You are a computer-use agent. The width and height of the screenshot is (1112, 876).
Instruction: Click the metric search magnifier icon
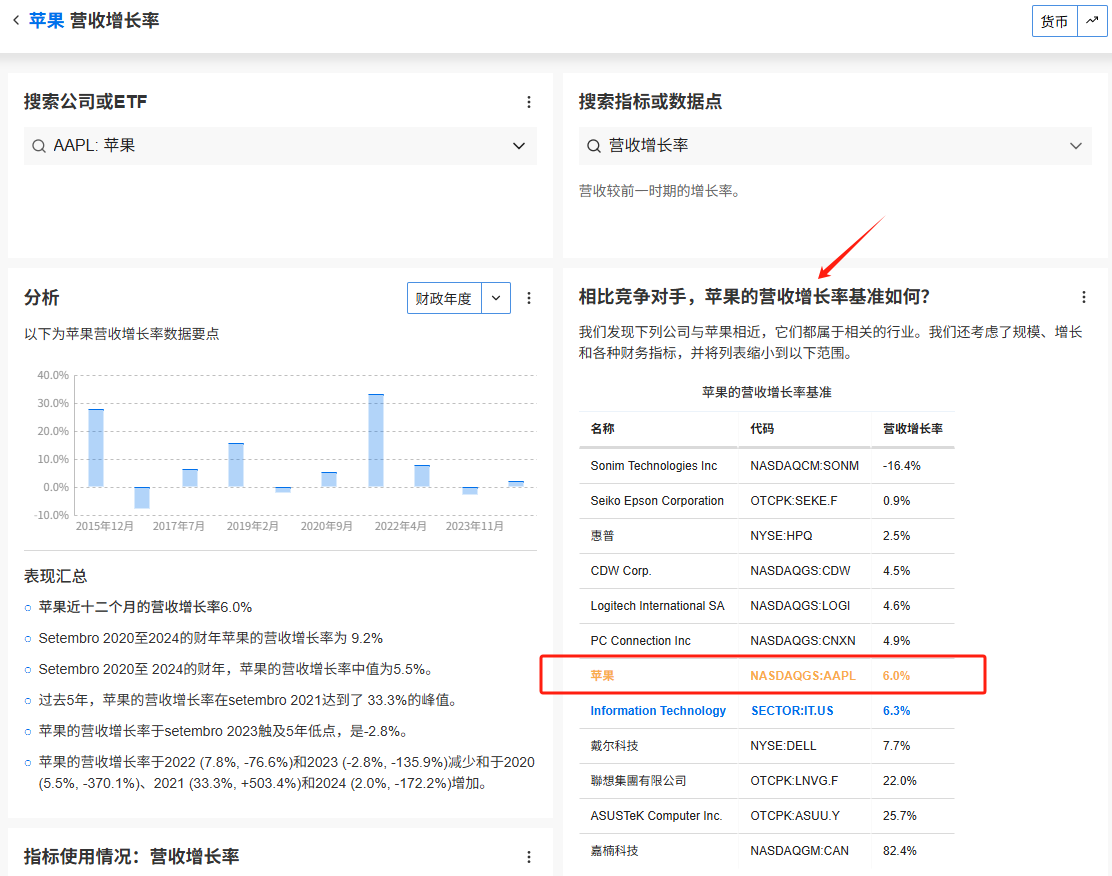click(x=594, y=146)
